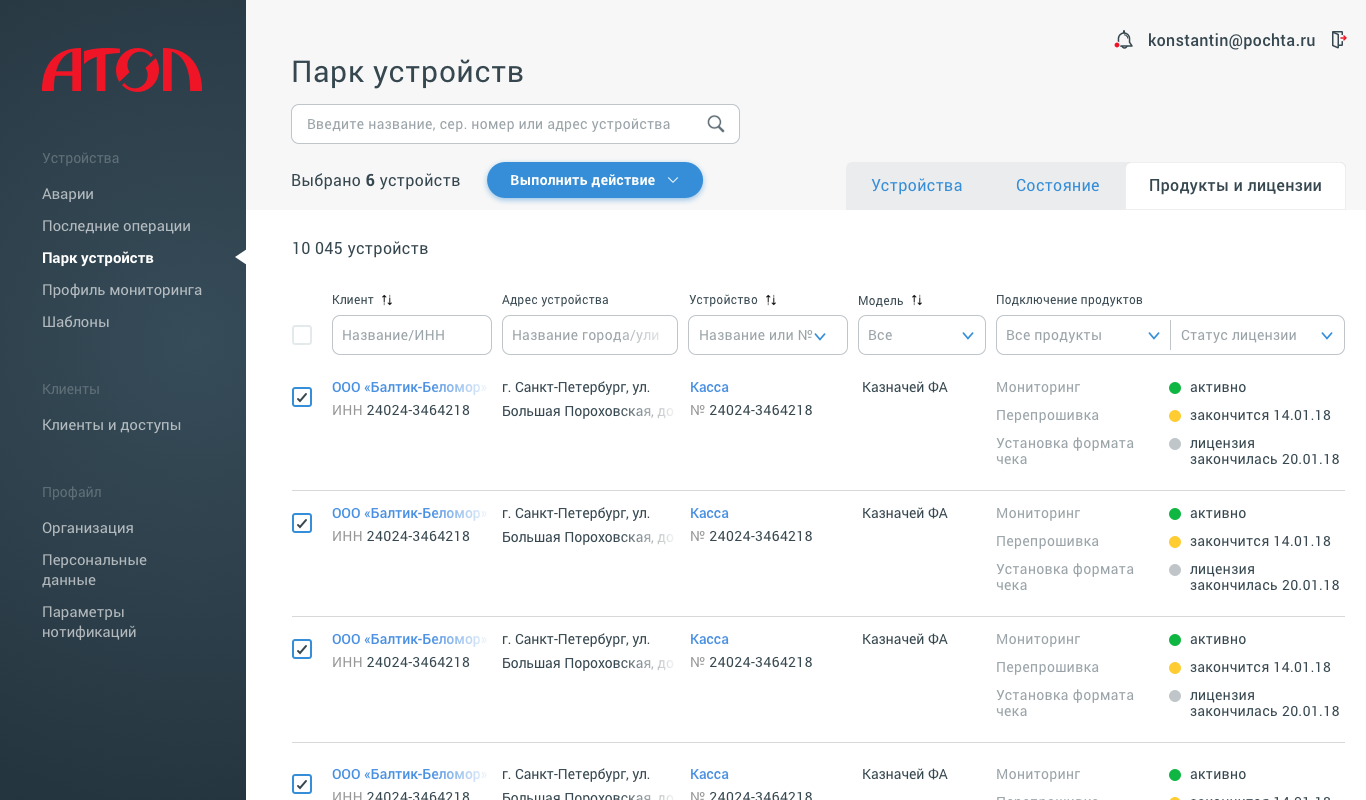Click the Выбрано 6 устройств label
Viewport: 1366px width, 800px height.
tap(376, 181)
